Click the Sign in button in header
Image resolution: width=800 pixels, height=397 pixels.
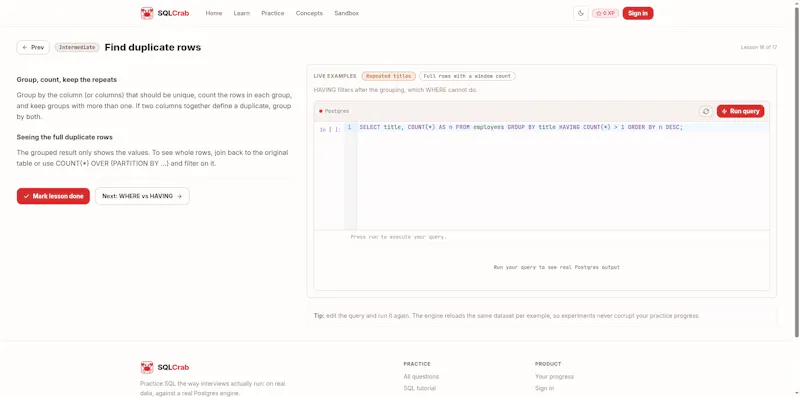pyautogui.click(x=638, y=13)
